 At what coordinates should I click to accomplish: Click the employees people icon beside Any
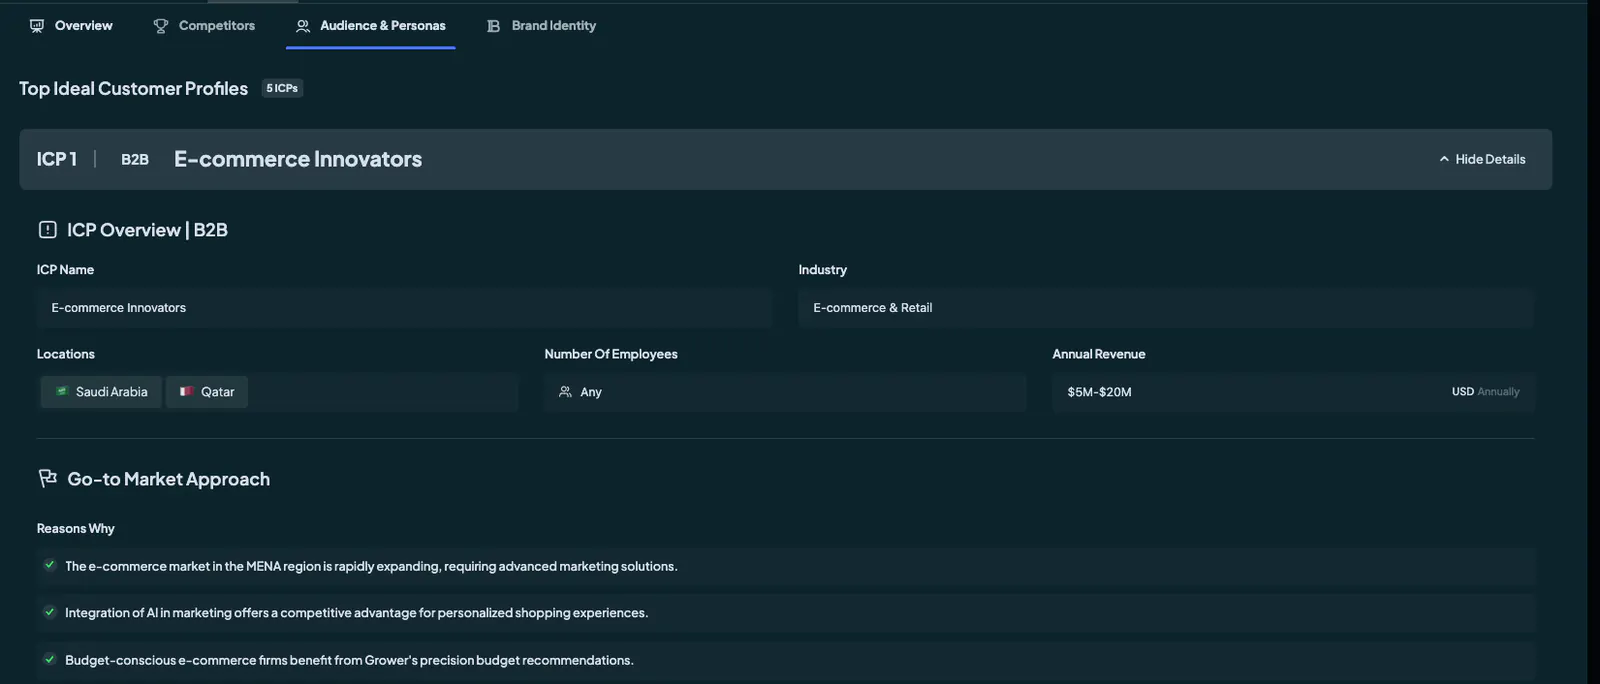tap(566, 392)
